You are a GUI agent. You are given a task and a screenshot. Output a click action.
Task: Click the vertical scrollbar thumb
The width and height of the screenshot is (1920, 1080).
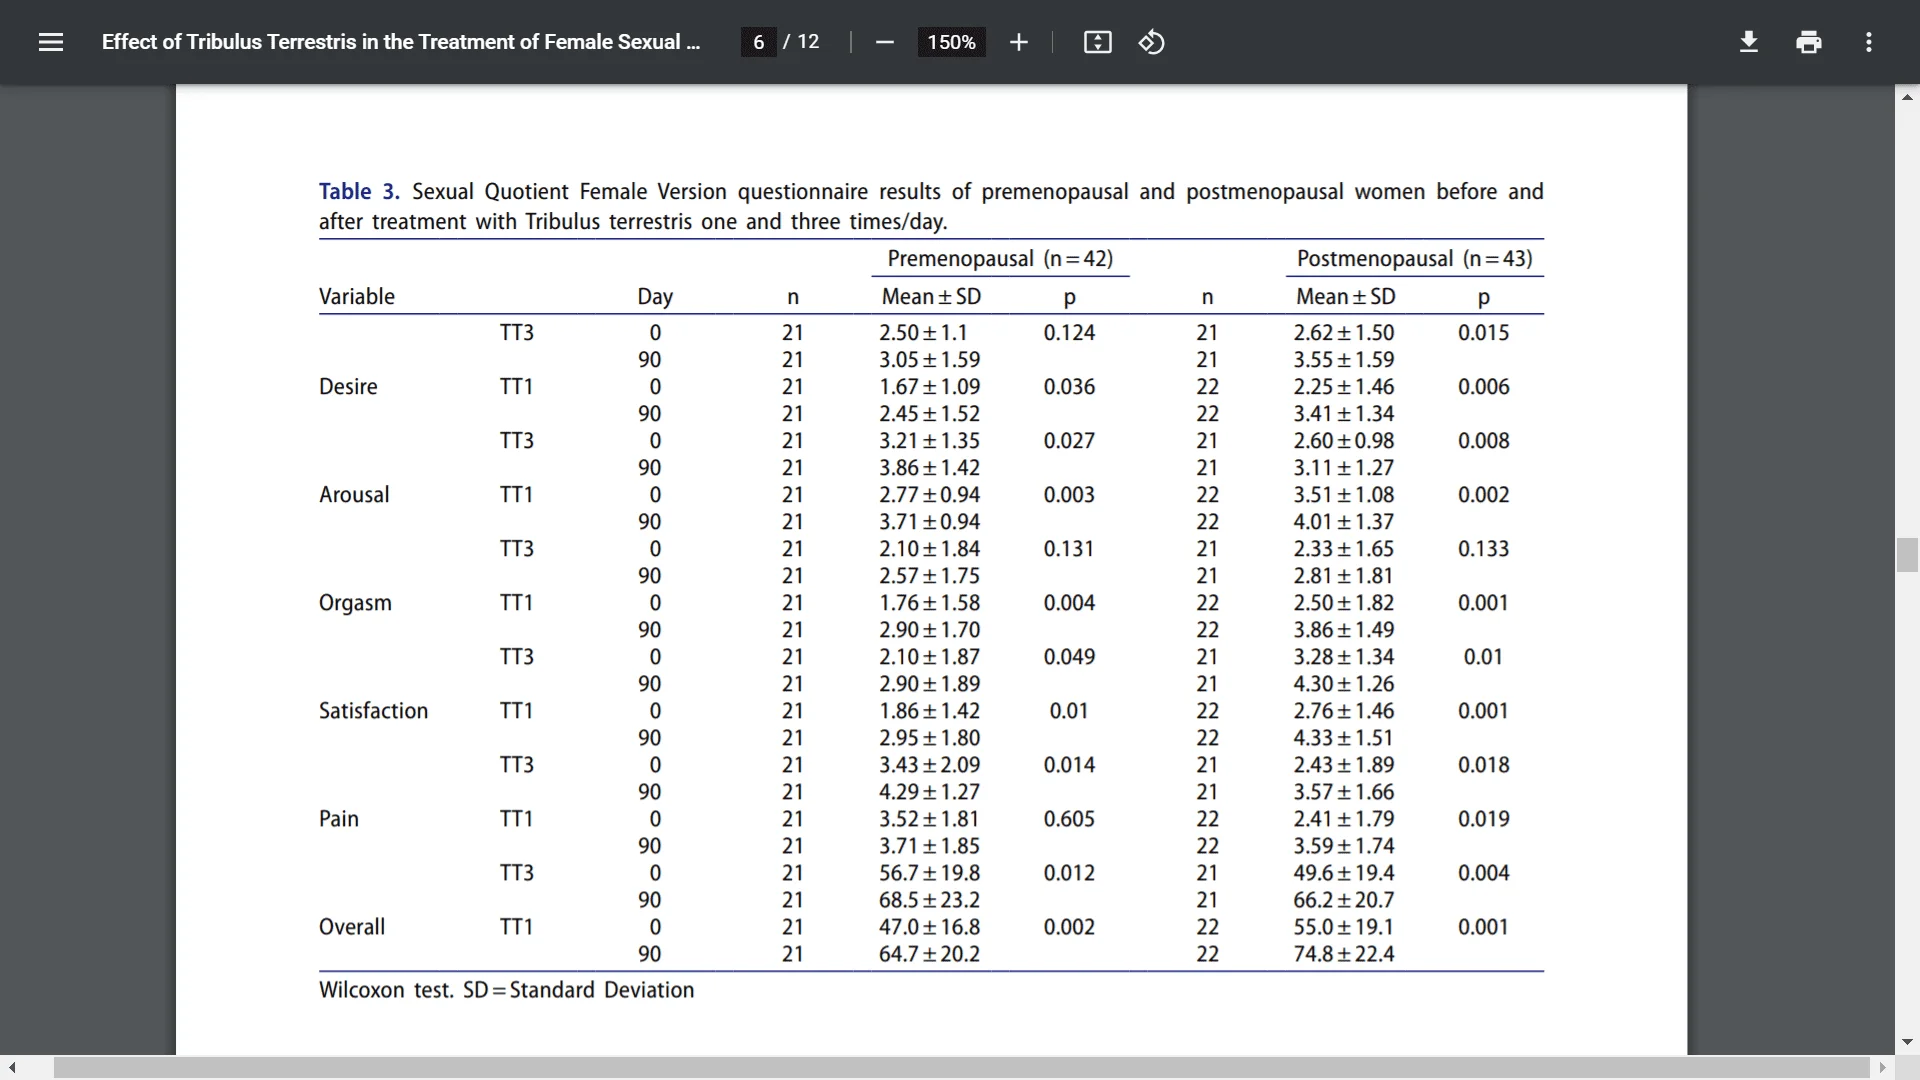tap(1907, 555)
